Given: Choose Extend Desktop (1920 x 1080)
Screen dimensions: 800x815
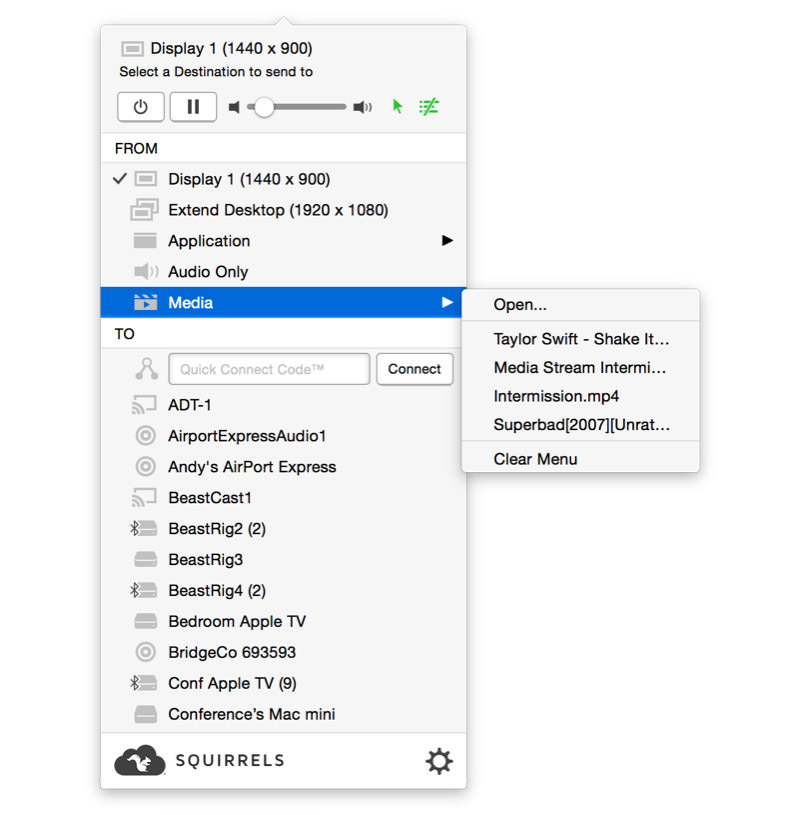Looking at the screenshot, I should click(283, 210).
